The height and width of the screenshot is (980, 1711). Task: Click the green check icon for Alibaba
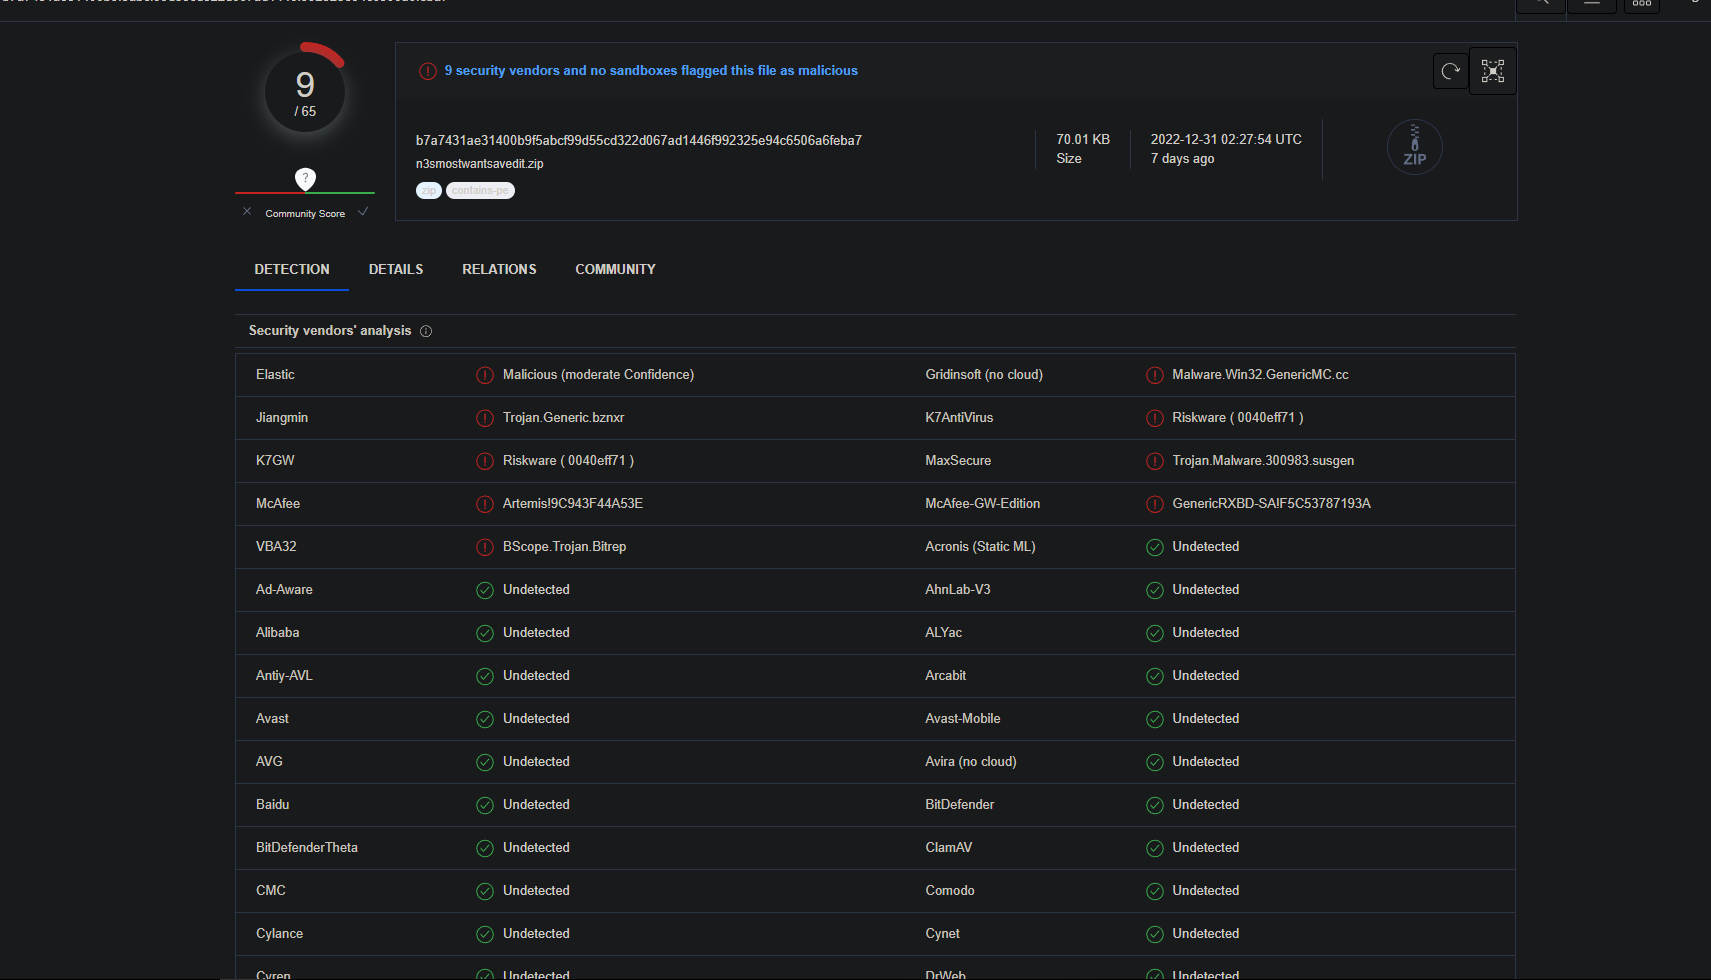(485, 633)
